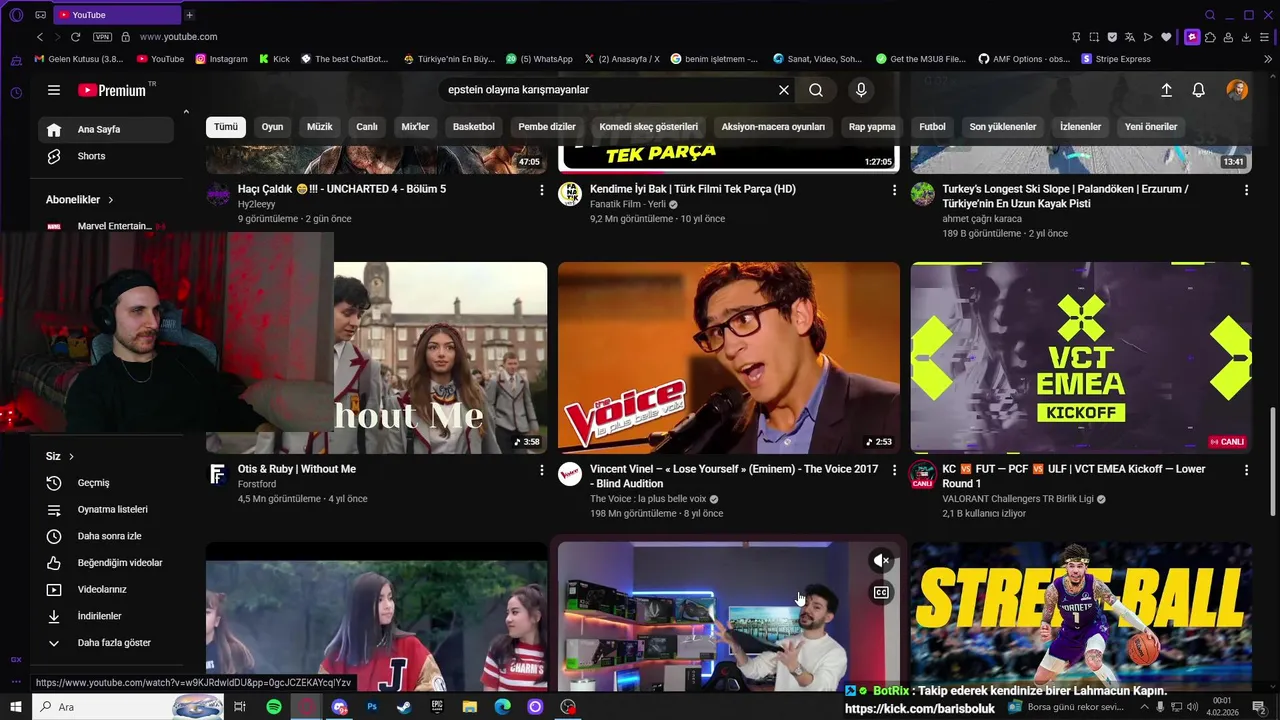Reload the page in the browser
The image size is (1280, 720).
(x=75, y=37)
